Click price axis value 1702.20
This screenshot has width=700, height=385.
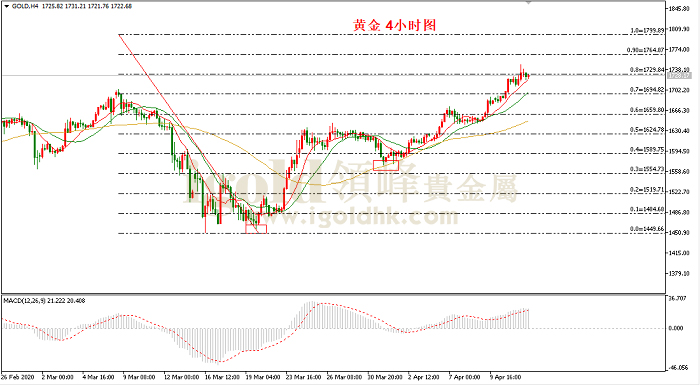679,90
